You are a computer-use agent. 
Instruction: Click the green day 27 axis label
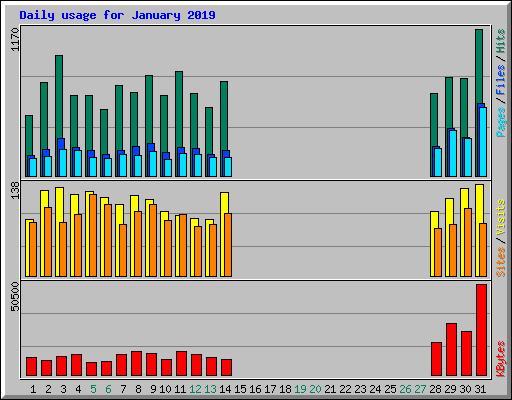click(420, 389)
